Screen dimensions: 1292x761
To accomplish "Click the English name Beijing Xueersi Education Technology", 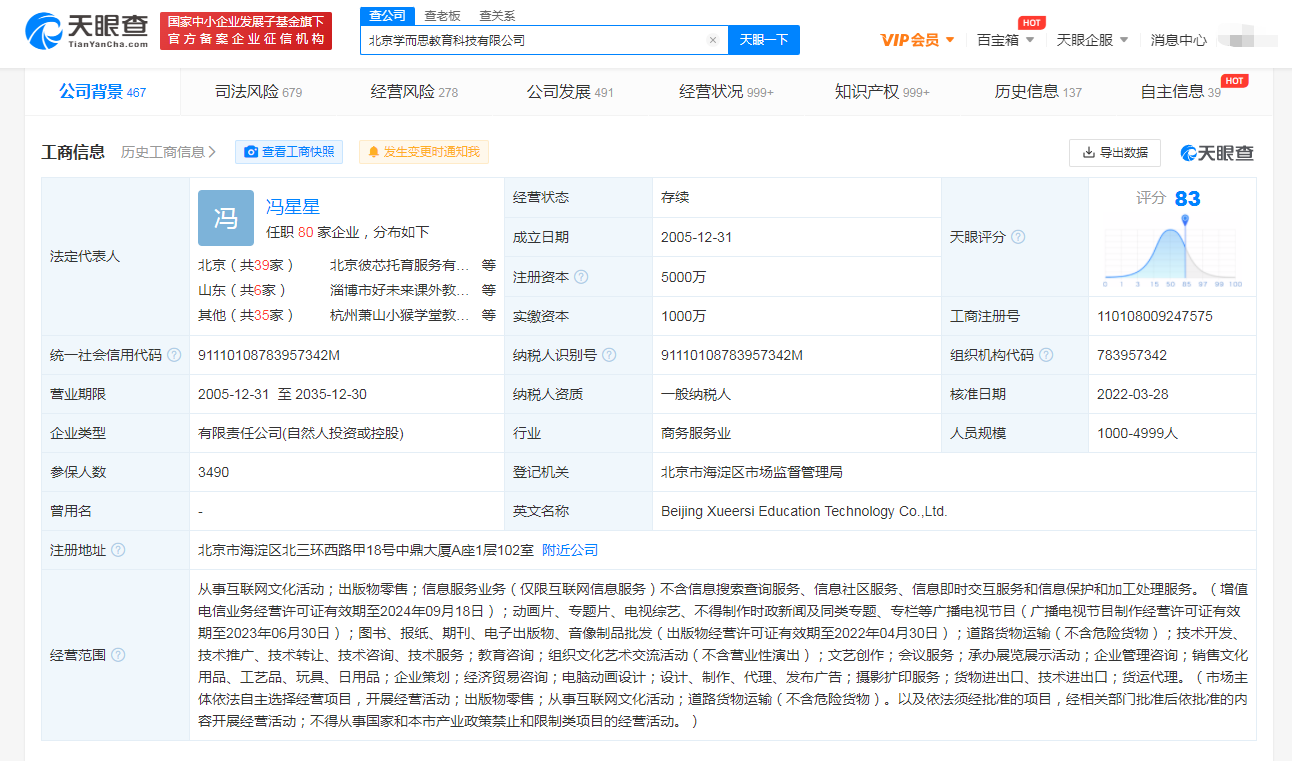I will point(804,511).
